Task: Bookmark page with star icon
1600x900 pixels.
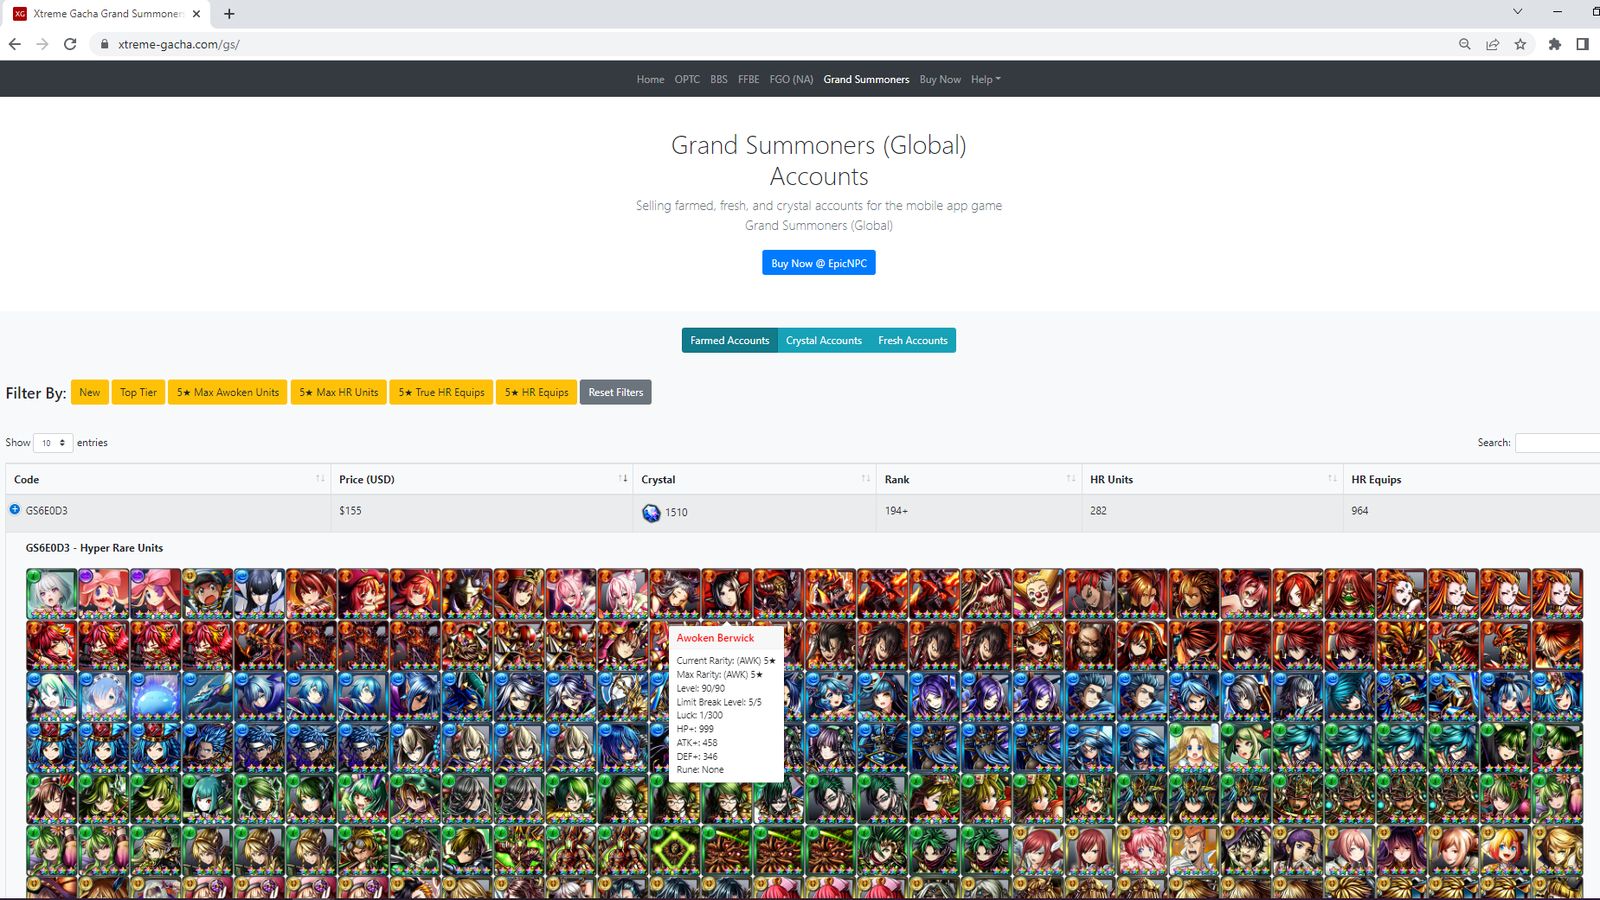Action: pos(1521,44)
